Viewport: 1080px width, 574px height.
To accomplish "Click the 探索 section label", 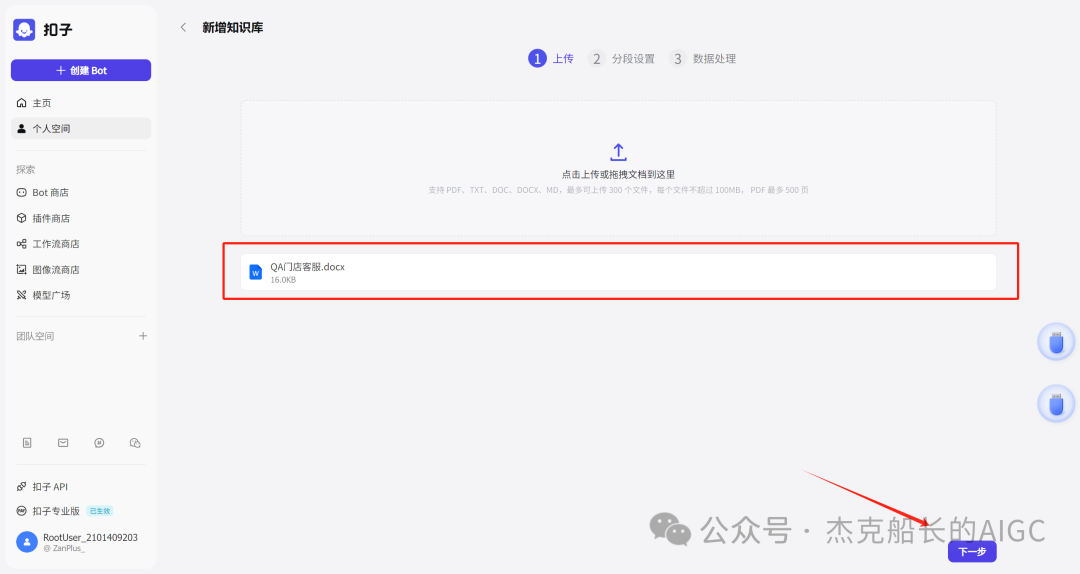I will click(x=25, y=170).
